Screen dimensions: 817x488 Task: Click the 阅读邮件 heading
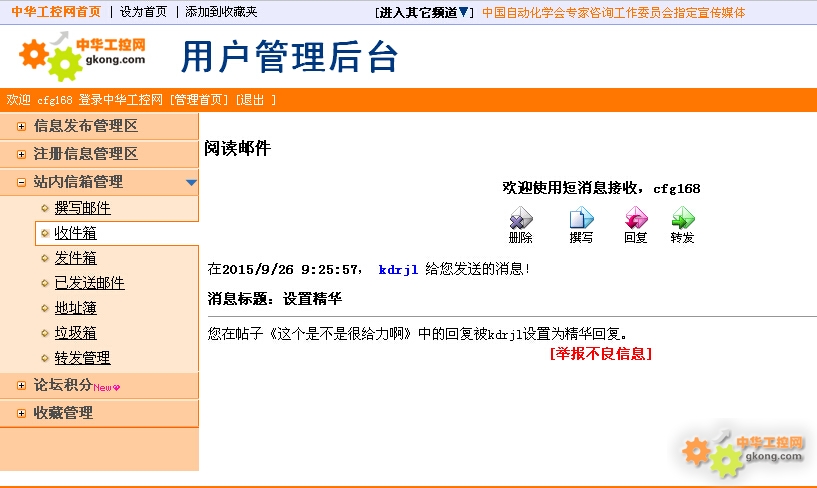point(237,148)
